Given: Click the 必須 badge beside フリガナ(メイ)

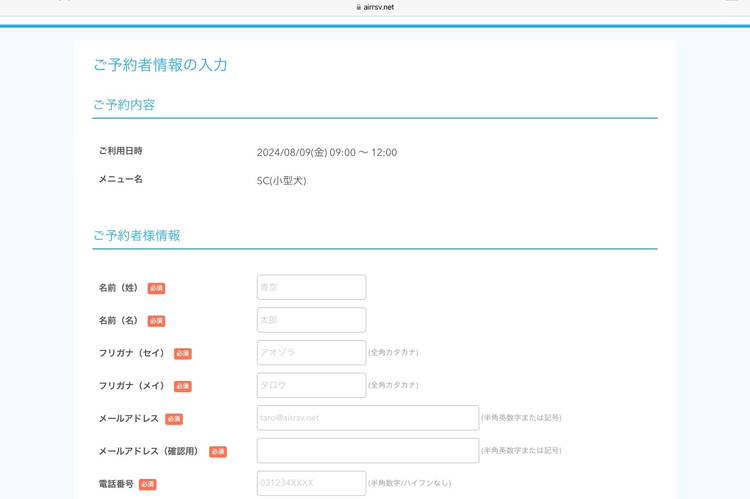Looking at the screenshot, I should pos(182,386).
